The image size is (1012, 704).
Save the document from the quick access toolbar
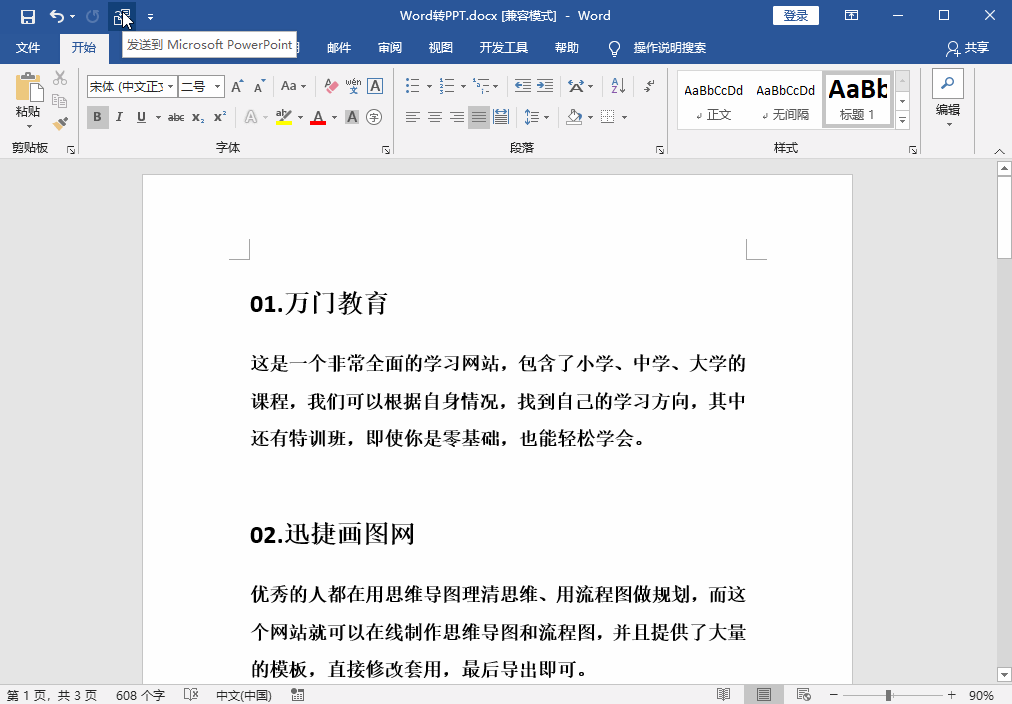(x=28, y=16)
